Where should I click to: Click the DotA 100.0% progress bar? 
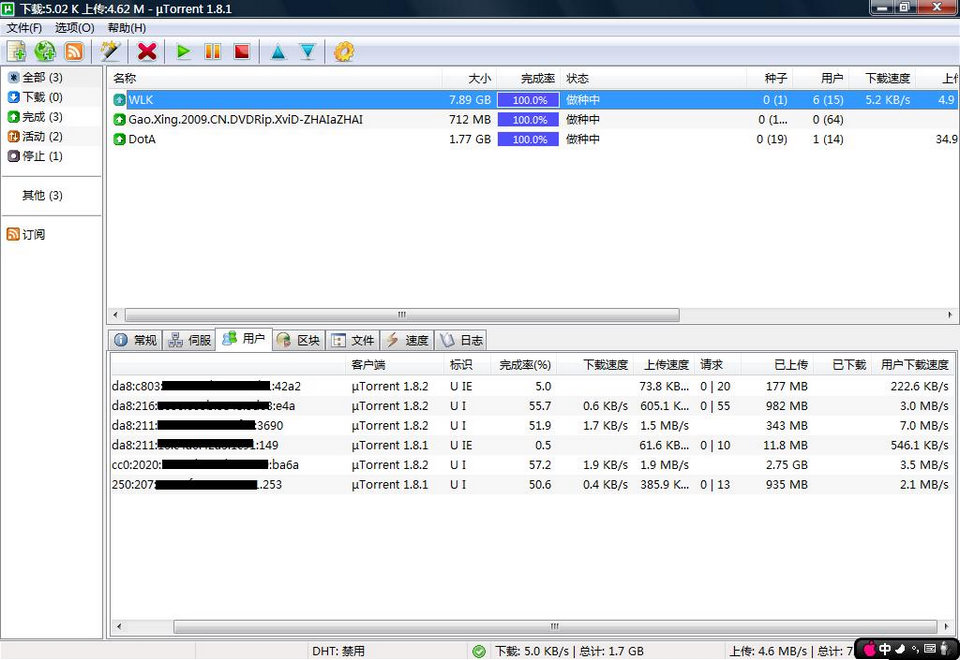528,139
